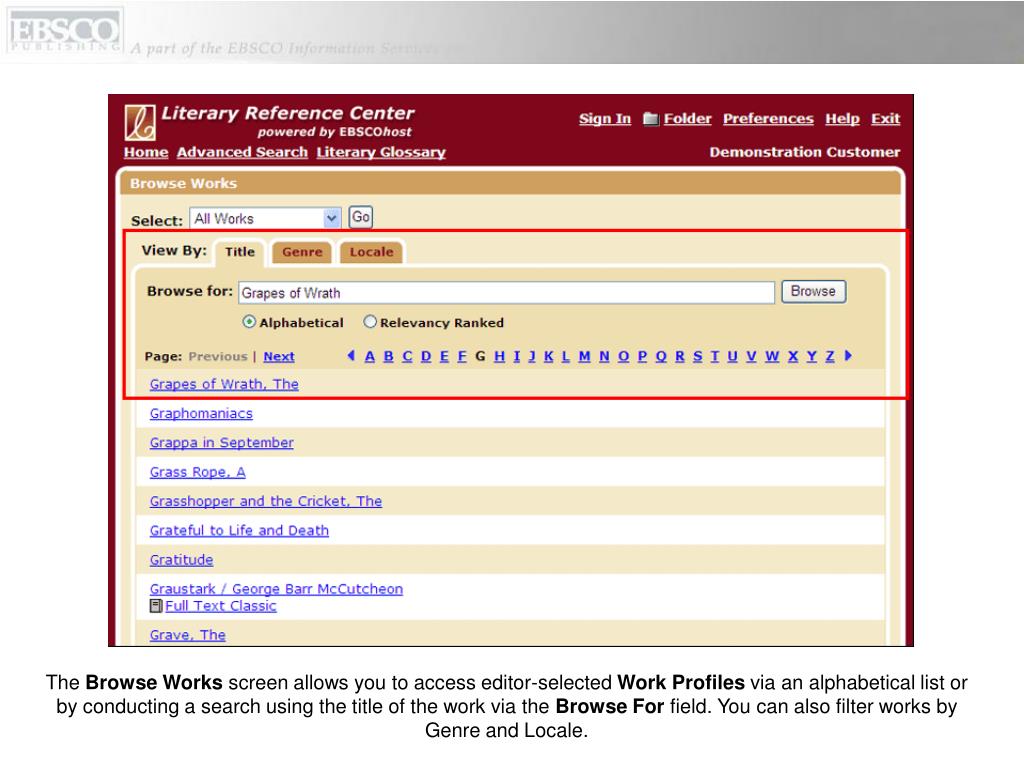
Task: Click the Sign In link
Action: coord(605,119)
